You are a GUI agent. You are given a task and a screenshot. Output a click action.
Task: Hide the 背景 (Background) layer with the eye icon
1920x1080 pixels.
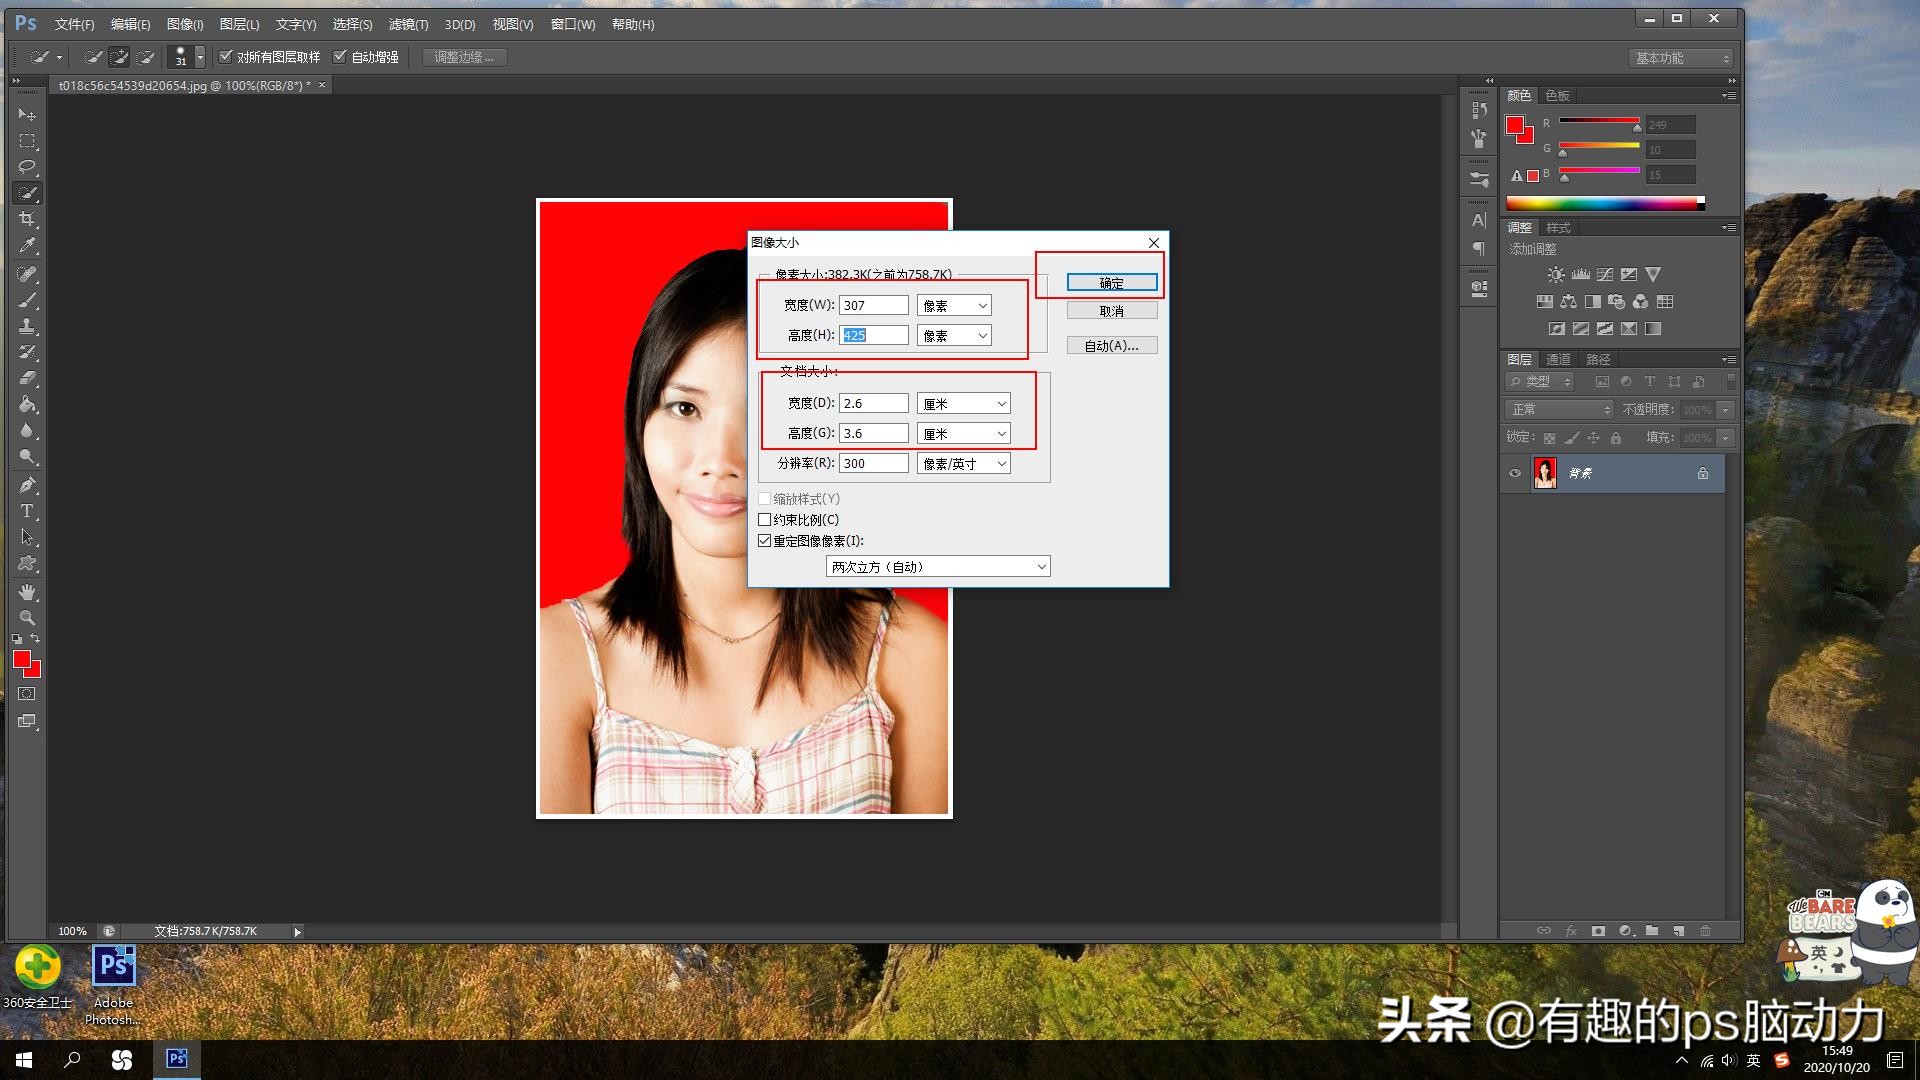tap(1515, 473)
